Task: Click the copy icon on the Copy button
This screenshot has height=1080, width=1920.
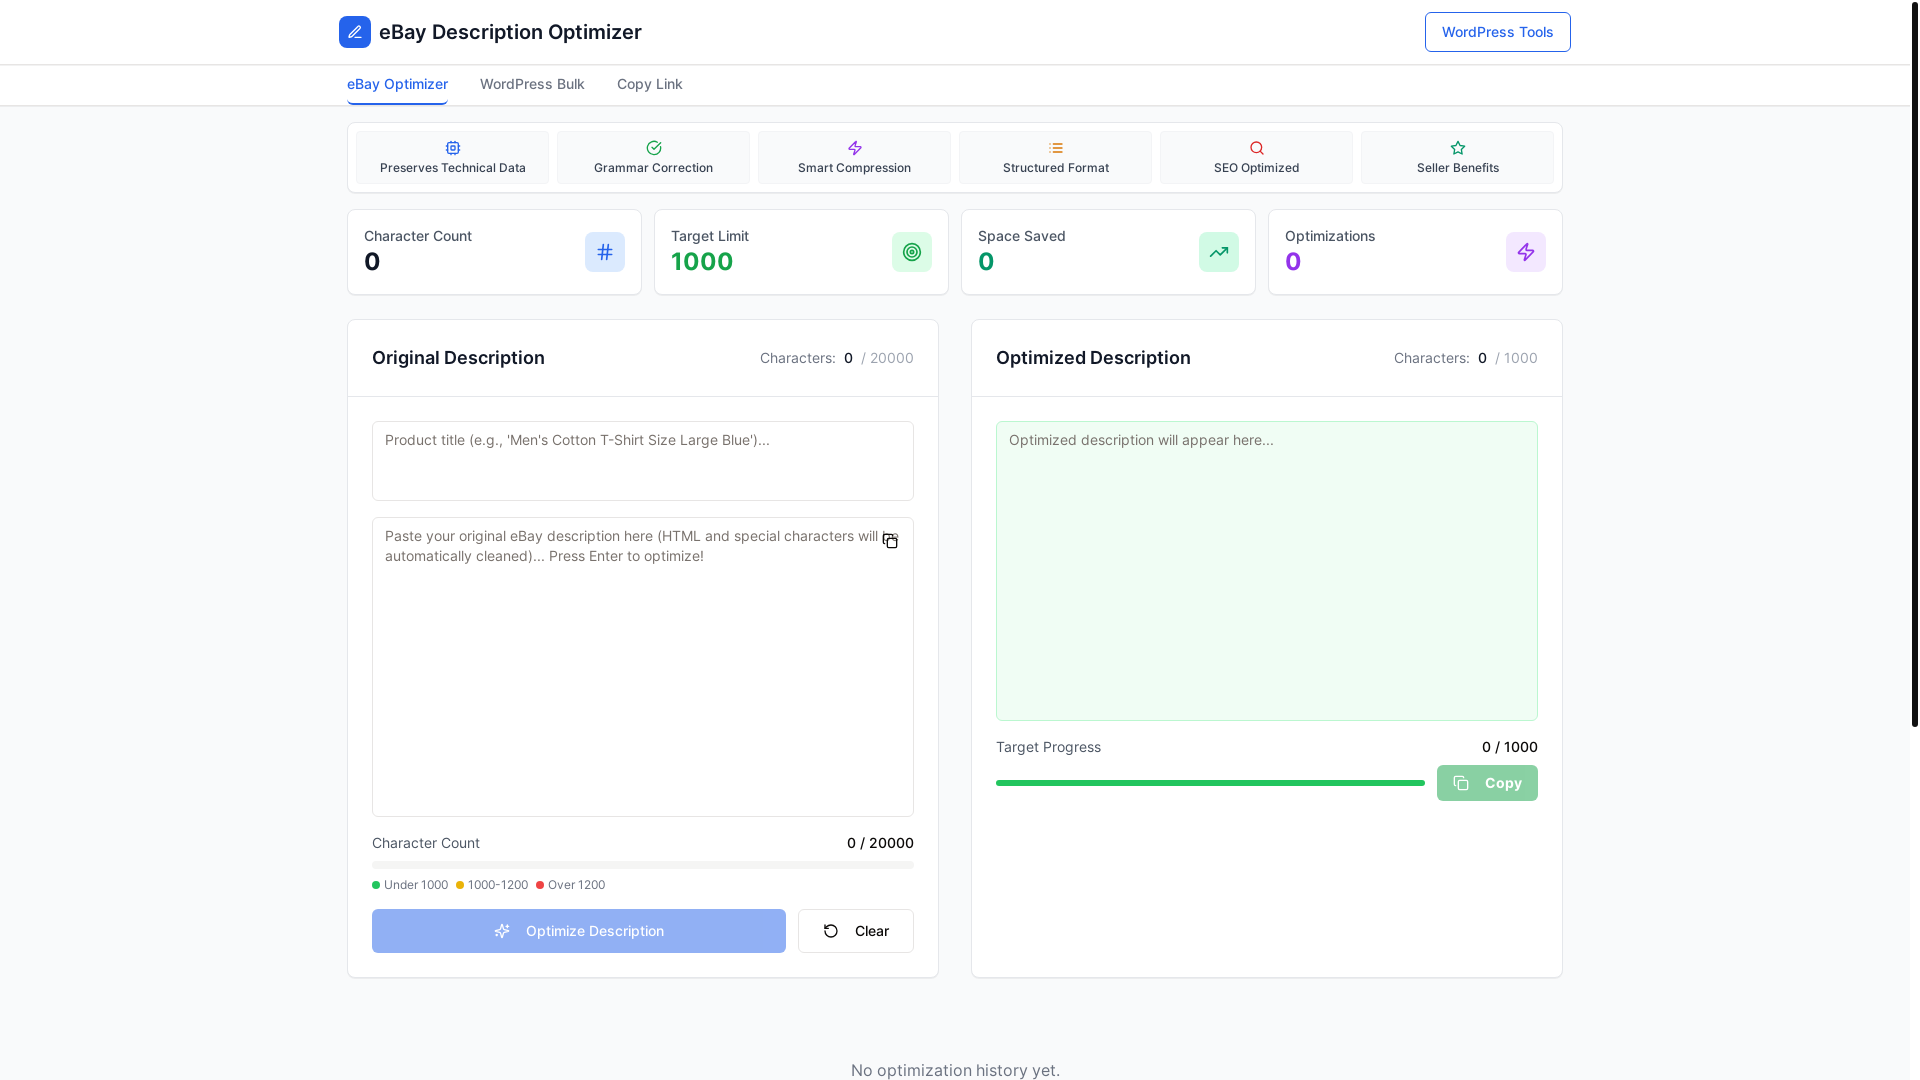Action: [1461, 783]
